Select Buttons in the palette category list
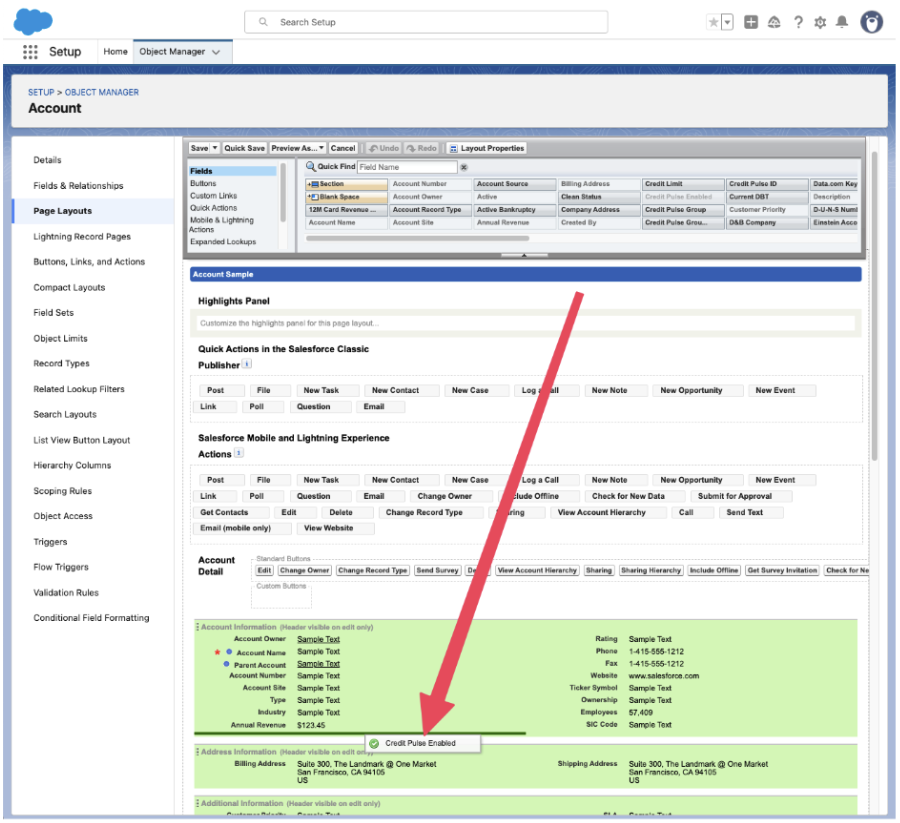900x823 pixels. coord(203,184)
